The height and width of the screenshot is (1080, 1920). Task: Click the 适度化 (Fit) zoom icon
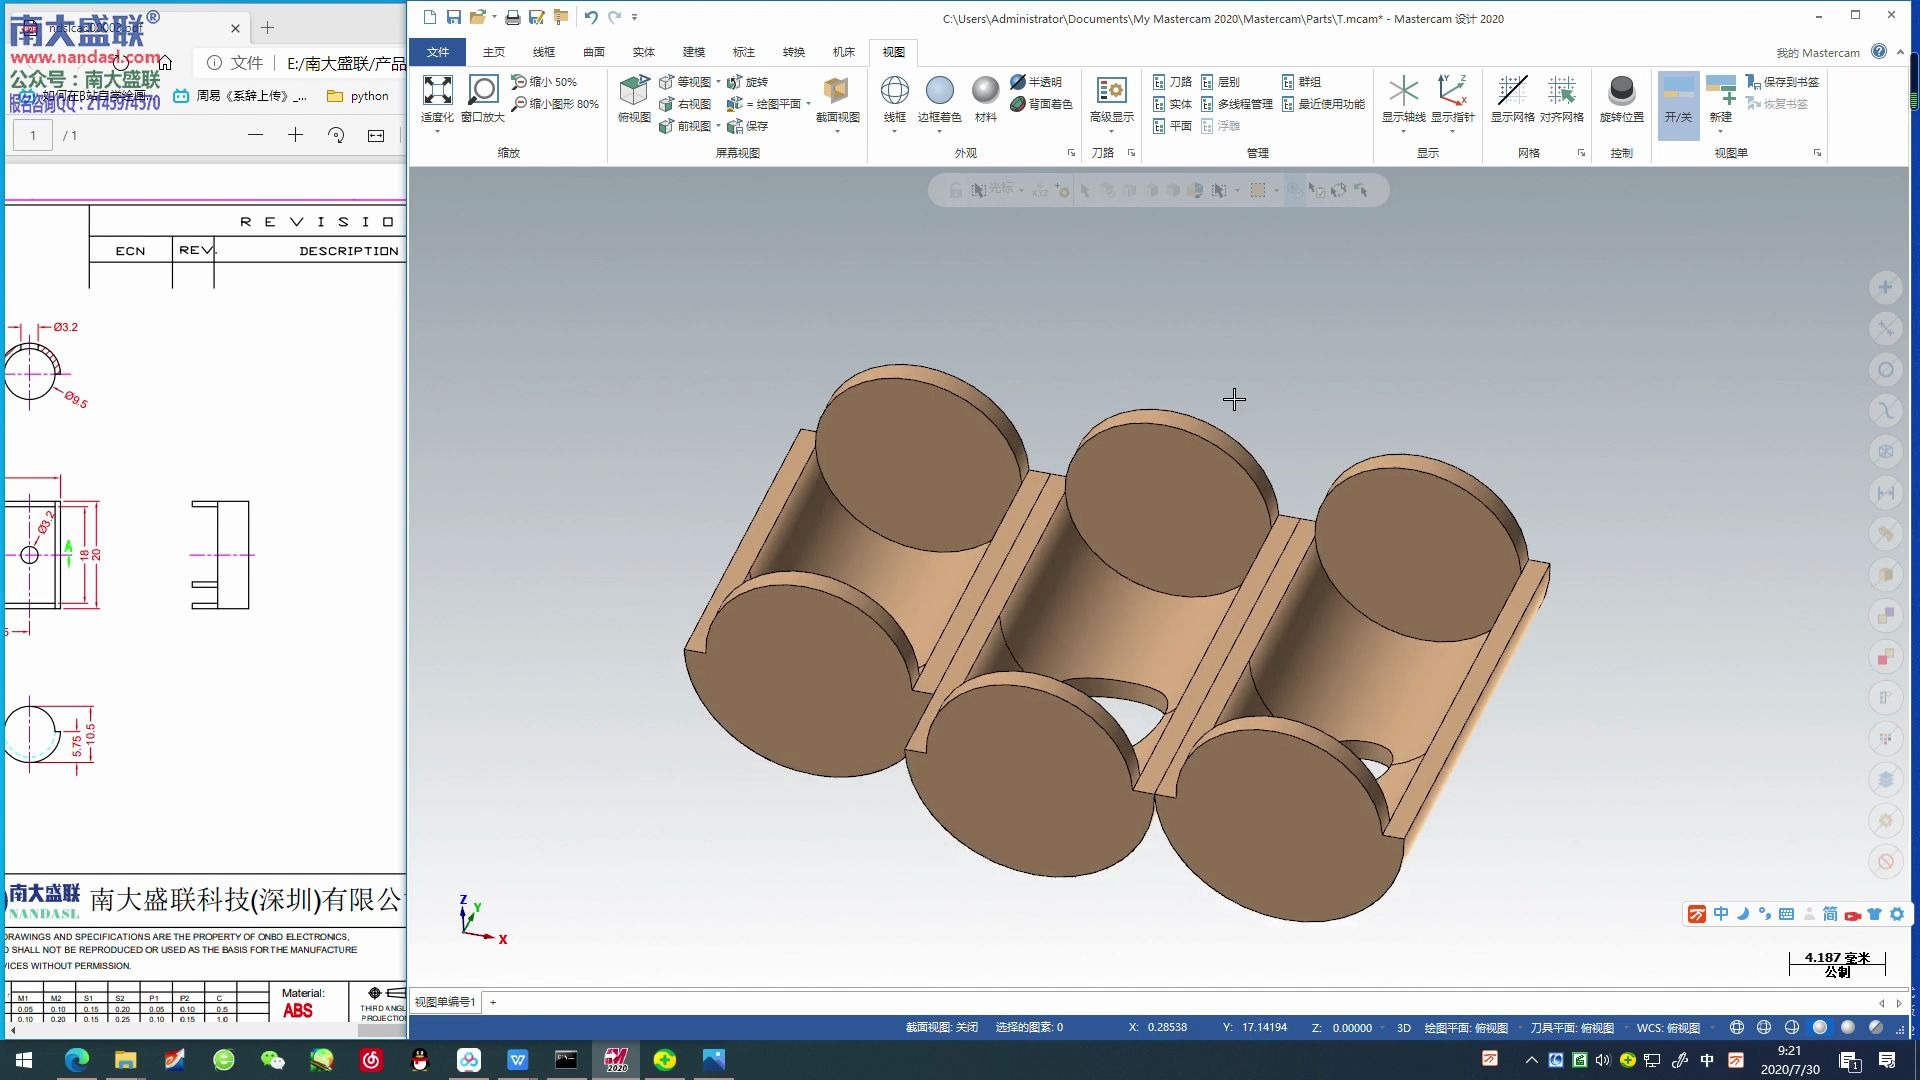click(x=437, y=91)
